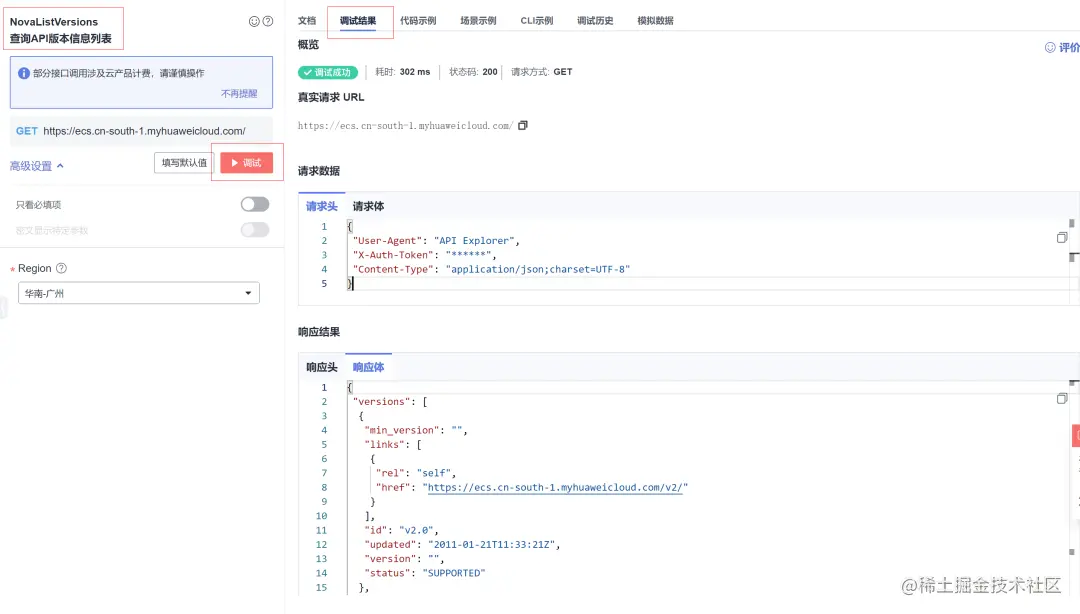Click the "2011-01-21T11:33:21Z" updated value
This screenshot has width=1080, height=614.
(491, 544)
